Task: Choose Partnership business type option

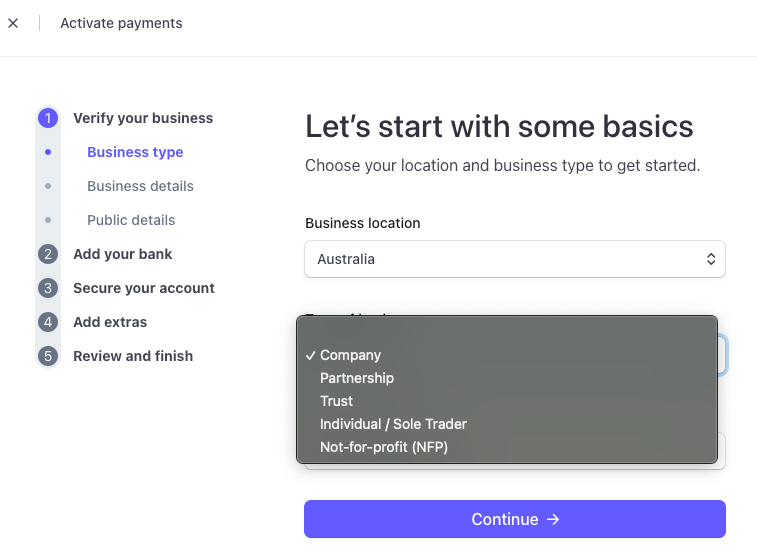Action: pos(356,378)
